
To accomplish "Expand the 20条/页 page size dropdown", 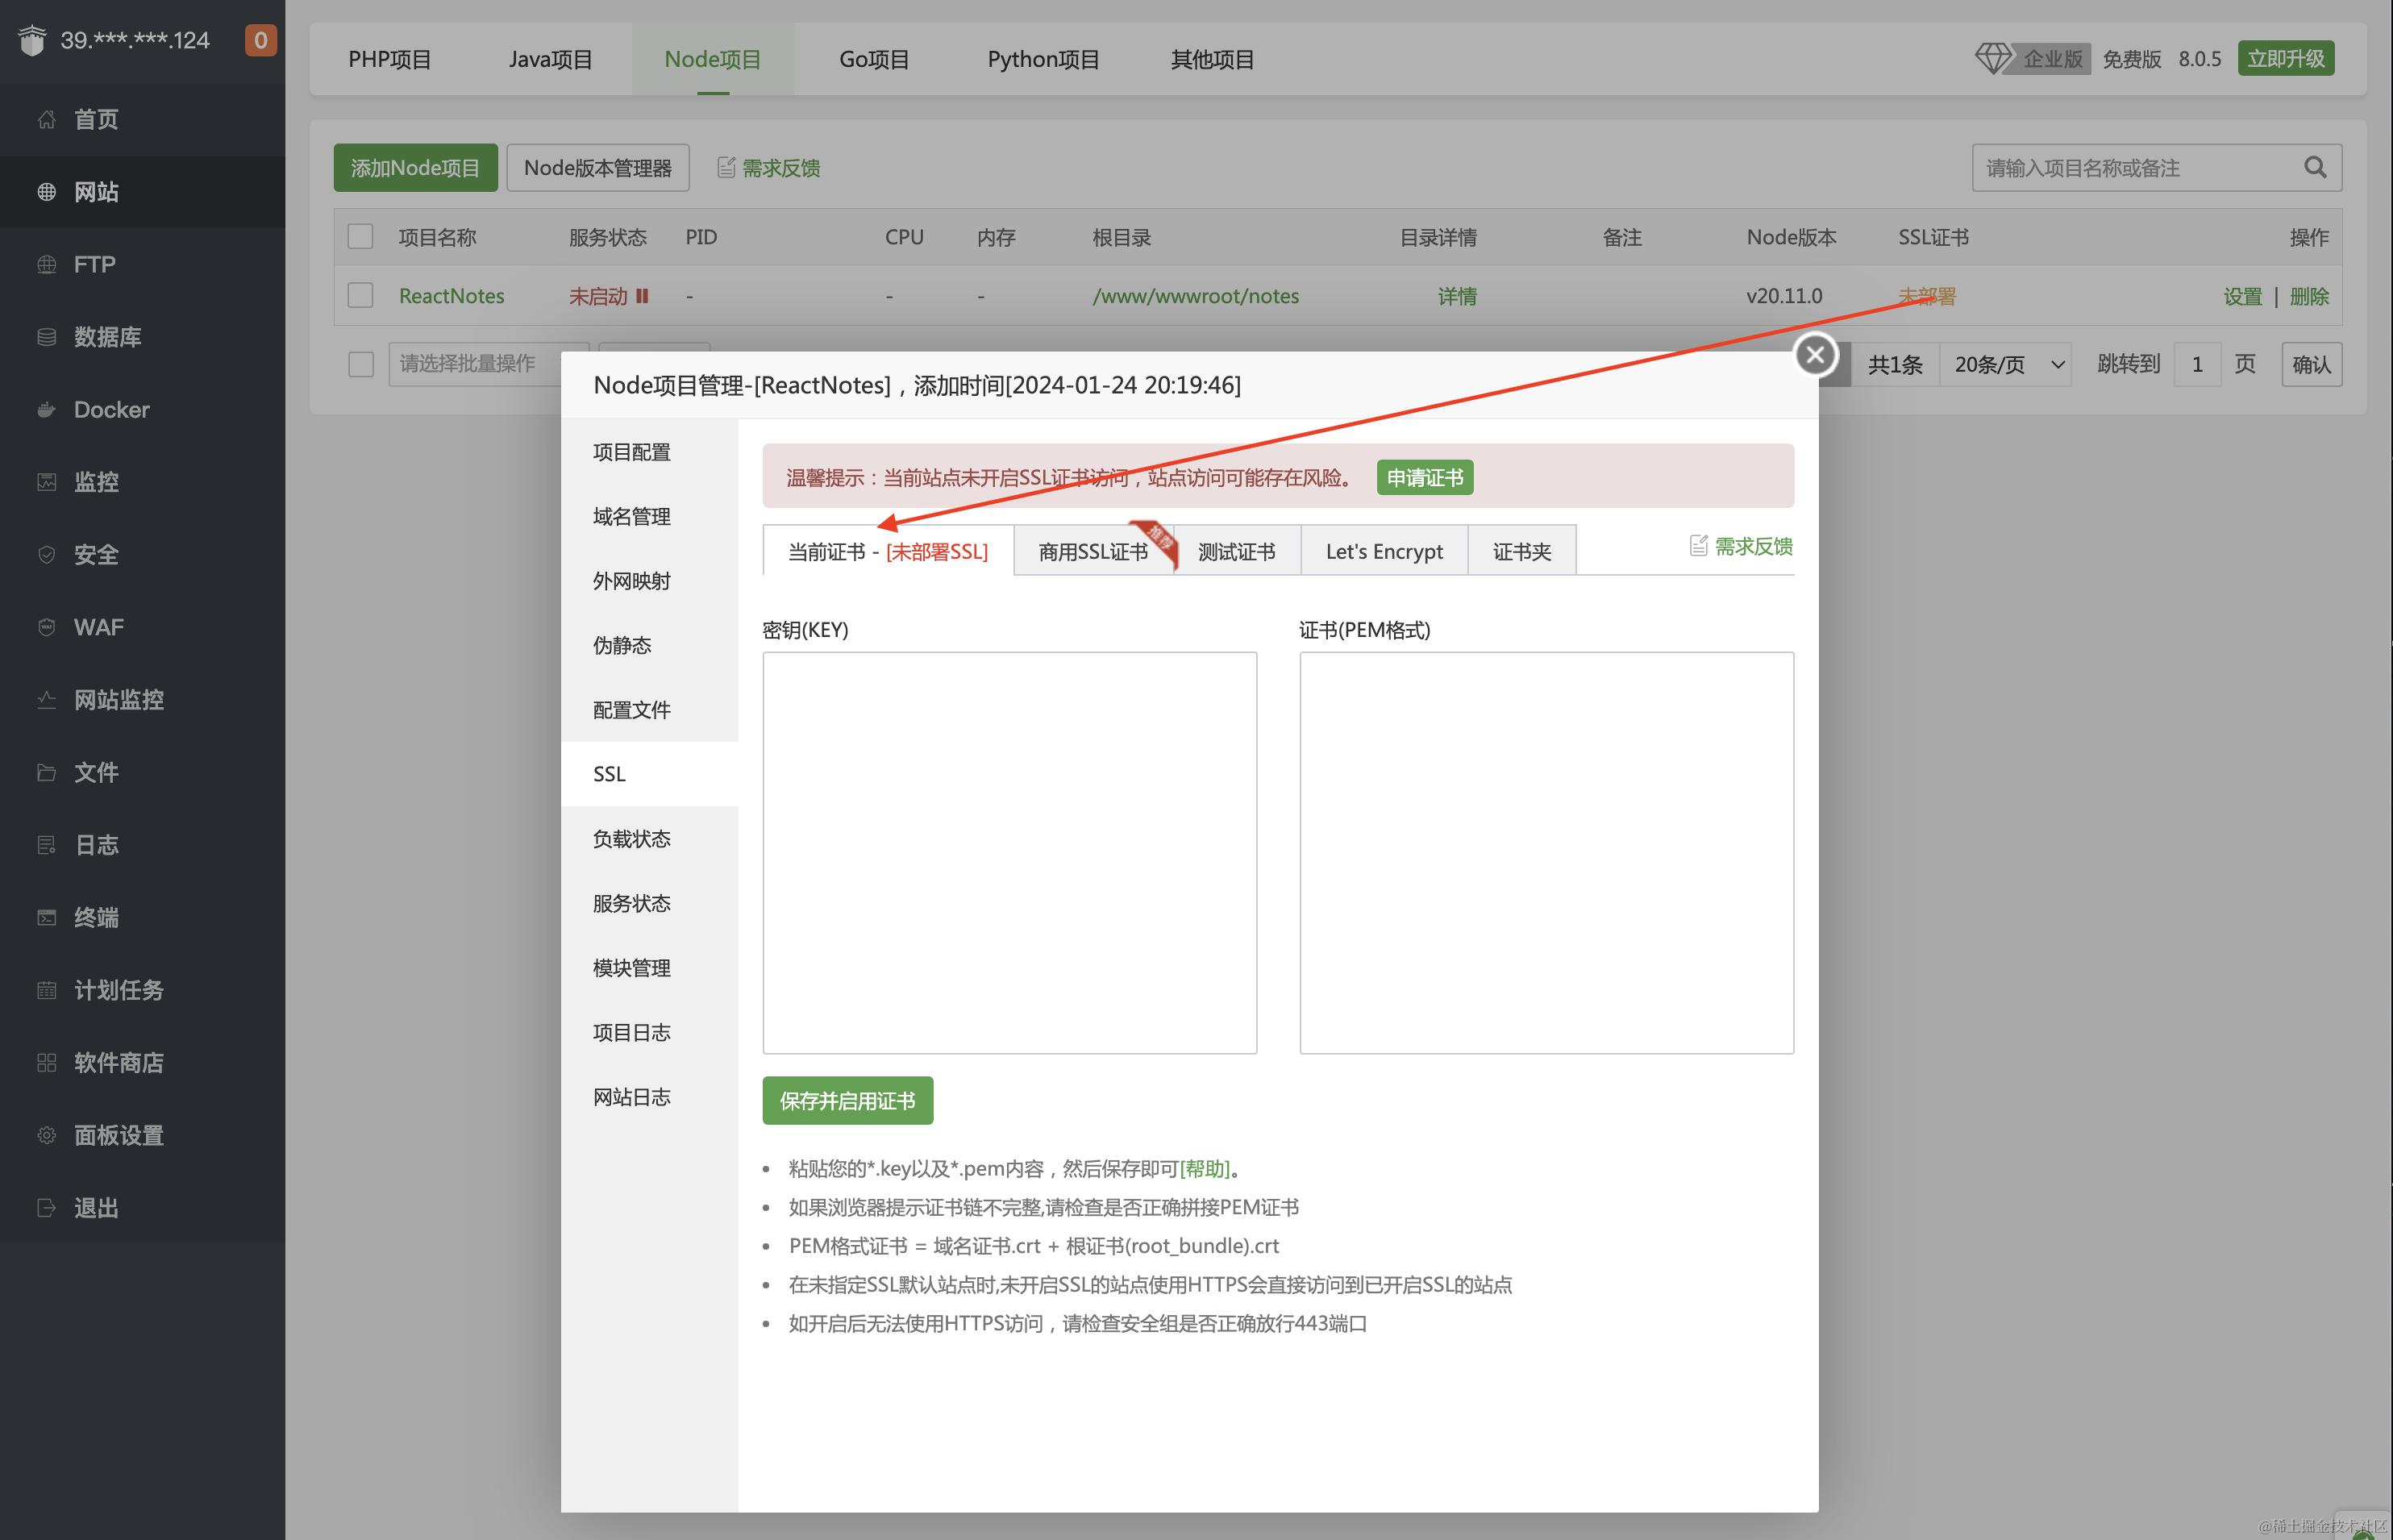I will tap(2006, 364).
